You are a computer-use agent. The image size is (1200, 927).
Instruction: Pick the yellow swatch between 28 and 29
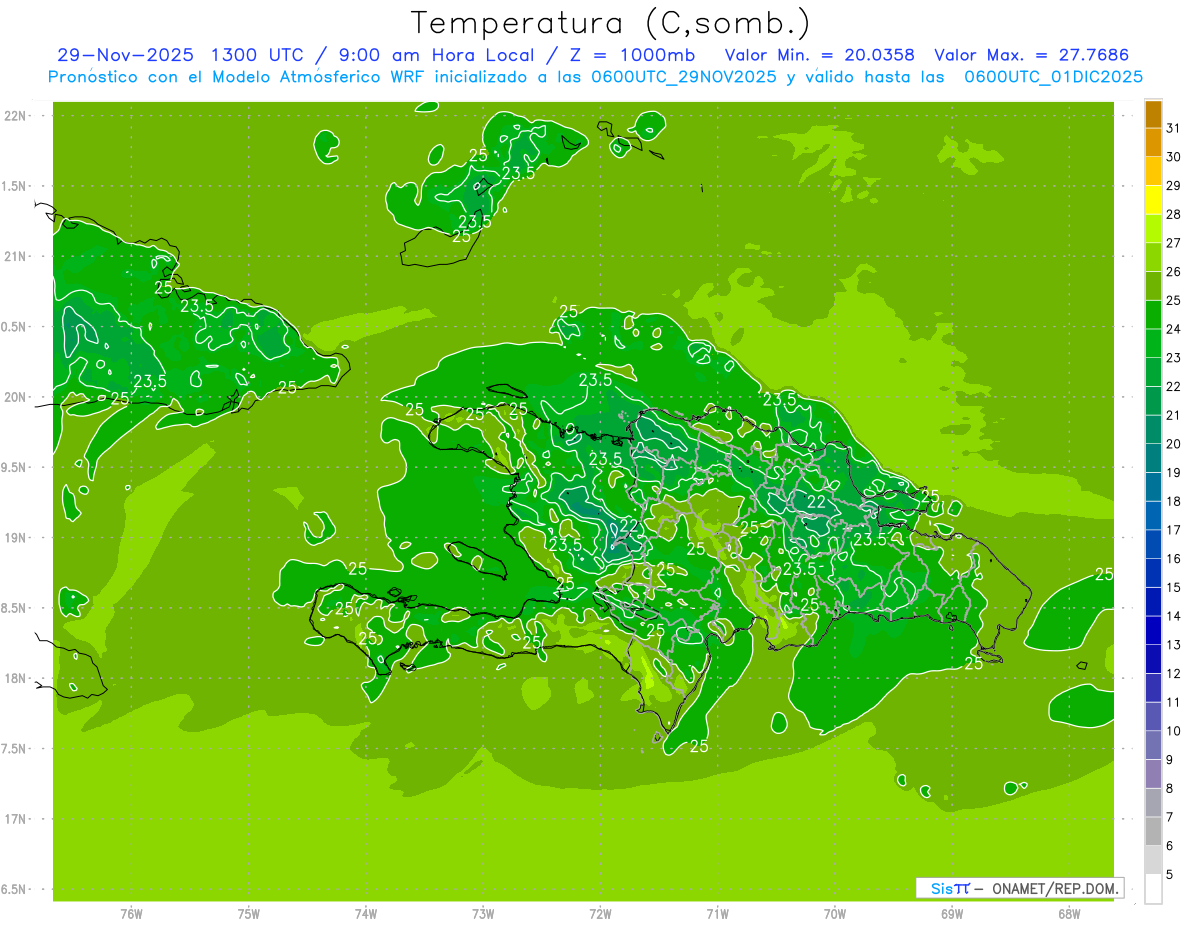tap(1153, 200)
